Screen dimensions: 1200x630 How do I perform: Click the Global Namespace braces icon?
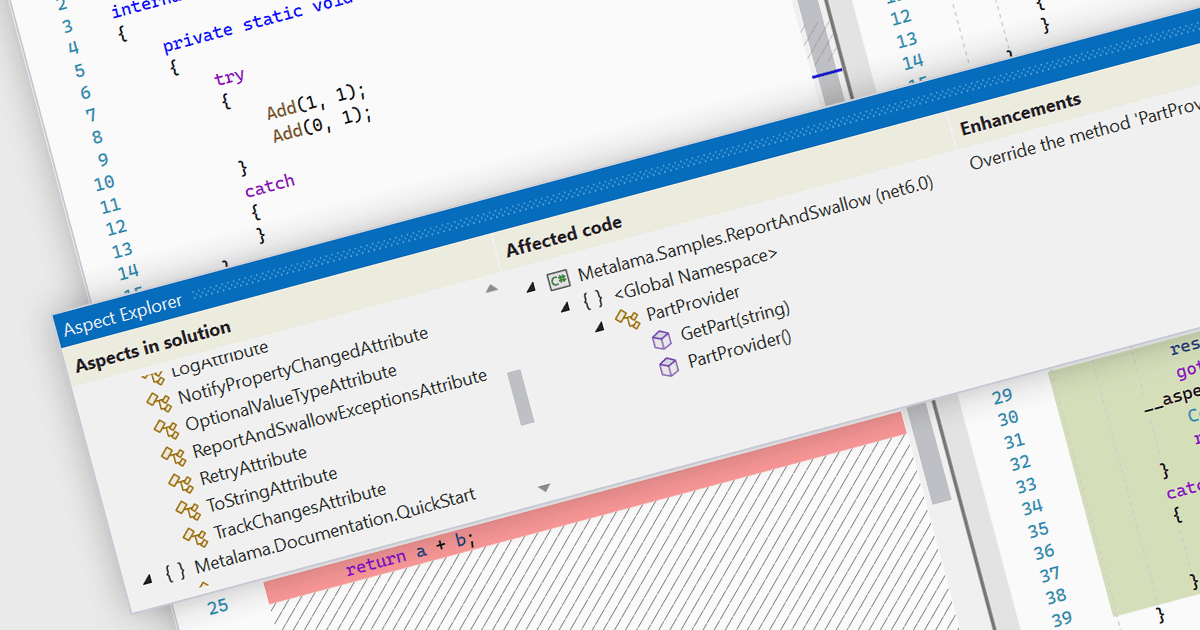click(593, 298)
